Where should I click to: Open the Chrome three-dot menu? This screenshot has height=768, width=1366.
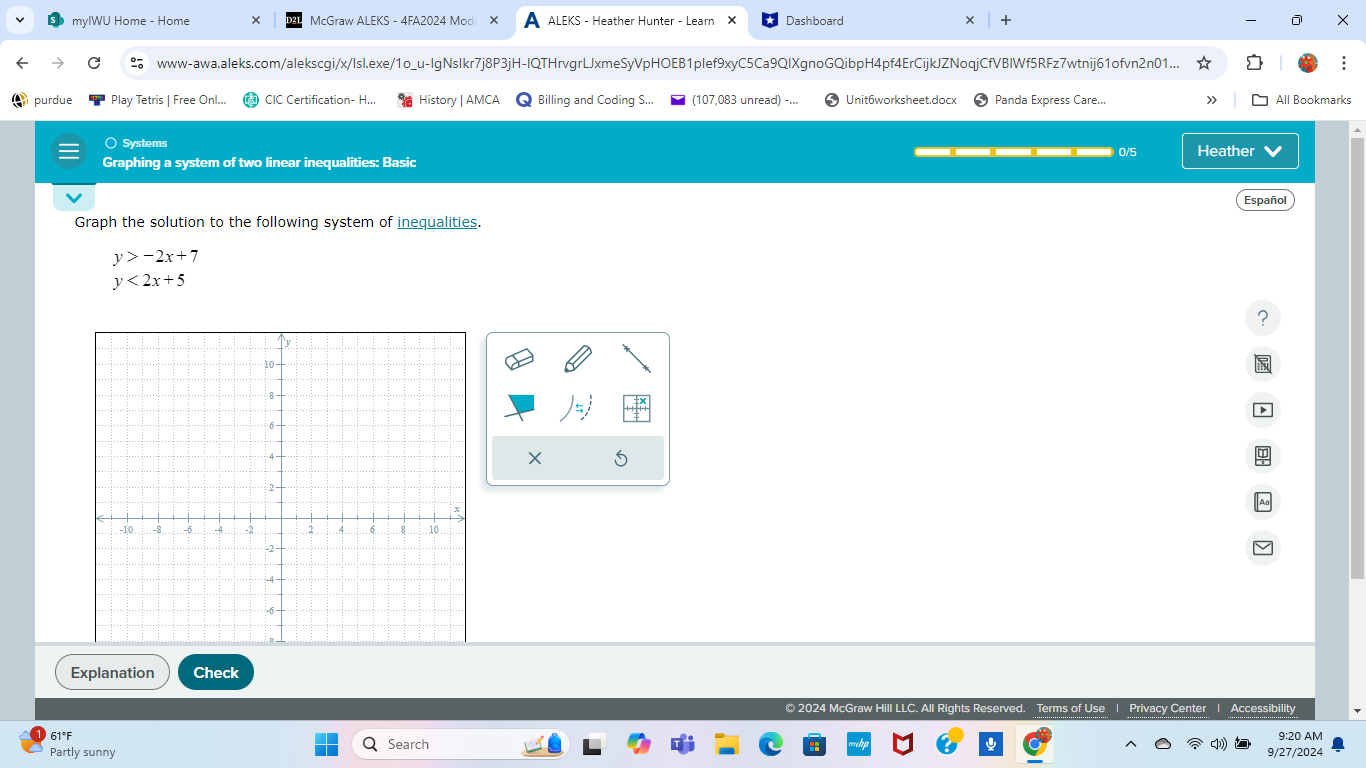click(1344, 63)
